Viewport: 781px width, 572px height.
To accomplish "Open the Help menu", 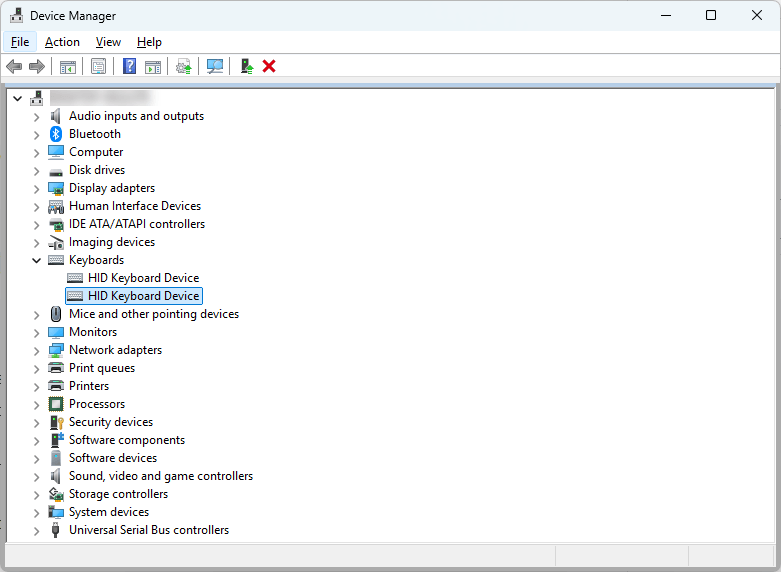I will point(149,42).
